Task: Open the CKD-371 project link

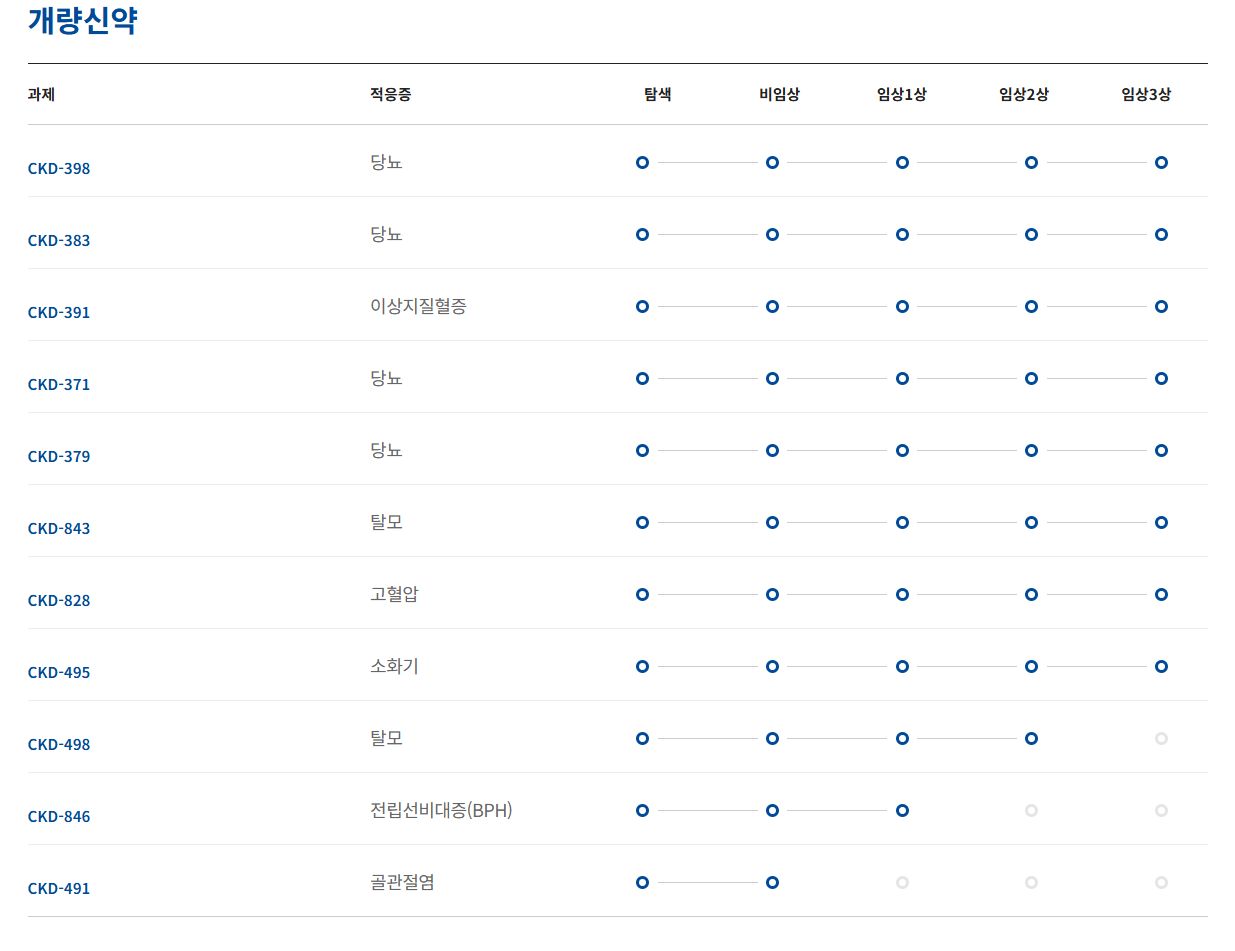Action: 59,384
